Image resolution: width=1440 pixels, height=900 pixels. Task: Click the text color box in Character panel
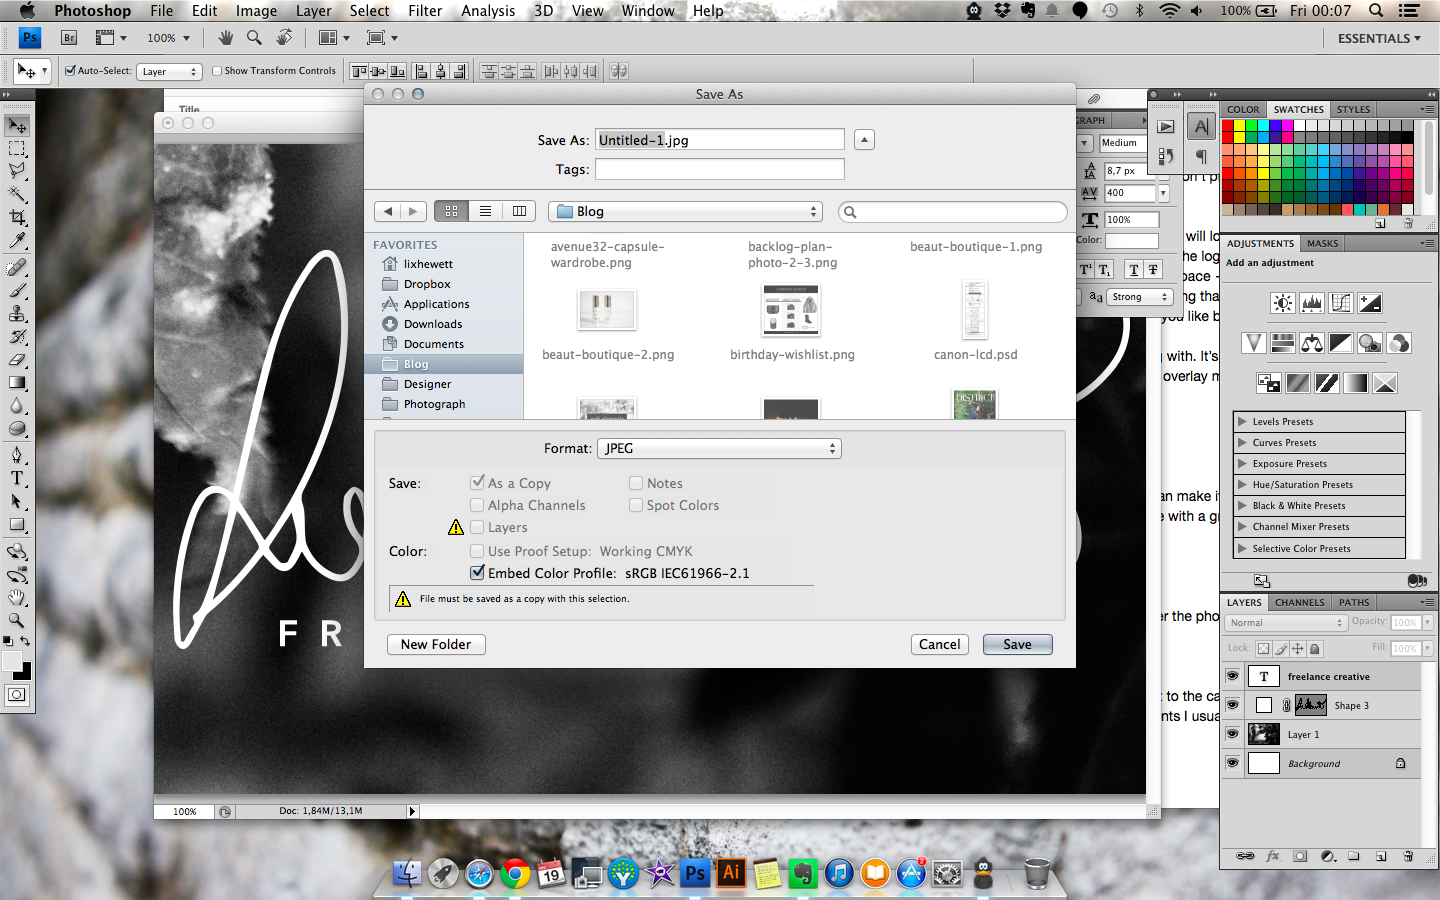point(1131,240)
